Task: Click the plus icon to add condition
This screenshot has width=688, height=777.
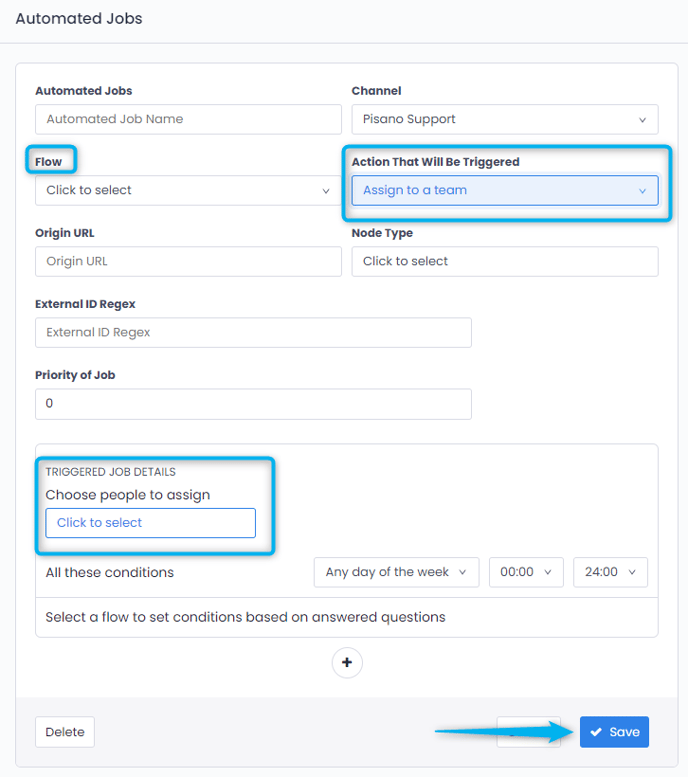Action: [x=347, y=662]
